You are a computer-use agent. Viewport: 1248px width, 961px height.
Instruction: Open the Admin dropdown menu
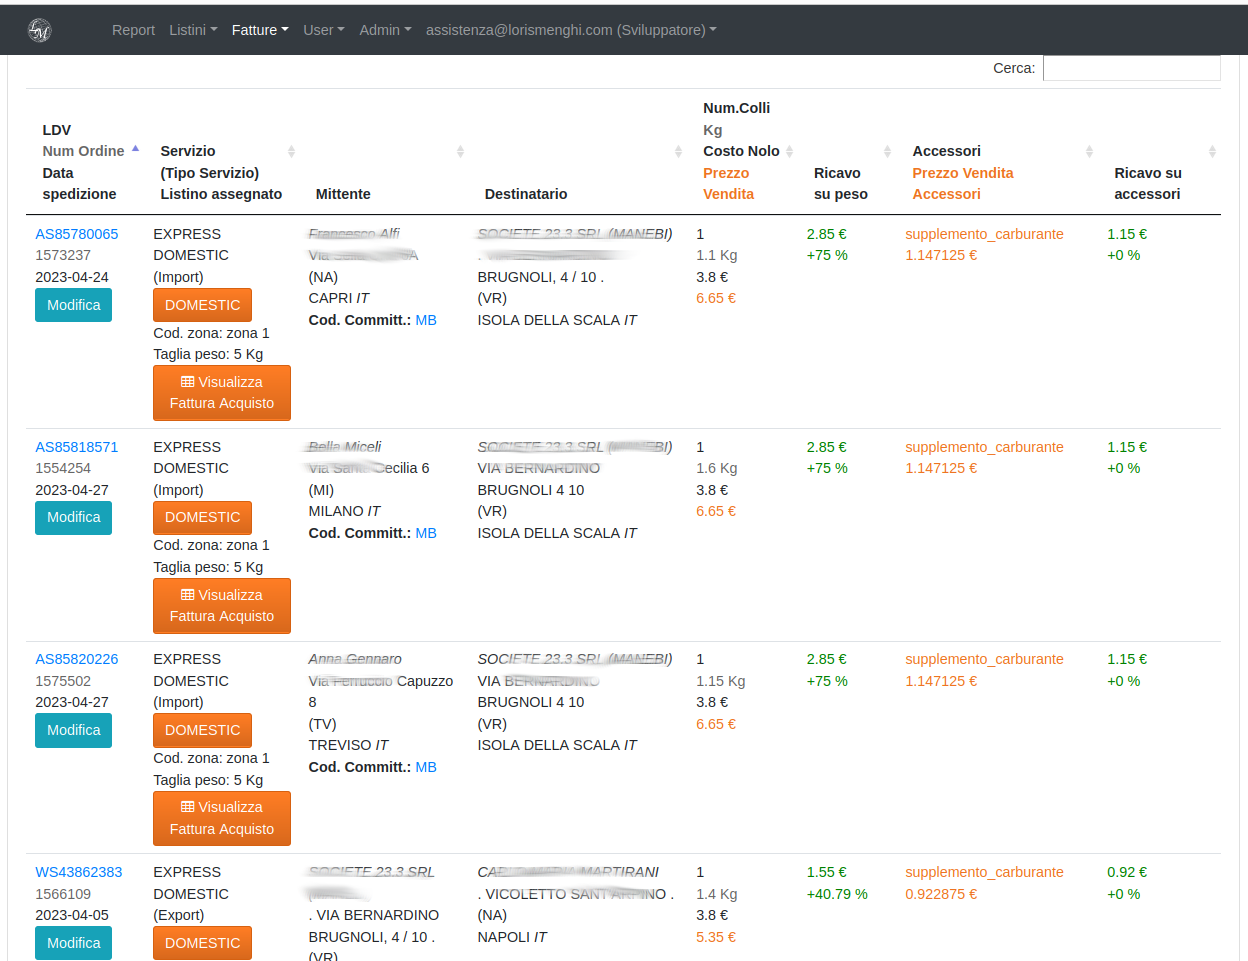click(385, 30)
